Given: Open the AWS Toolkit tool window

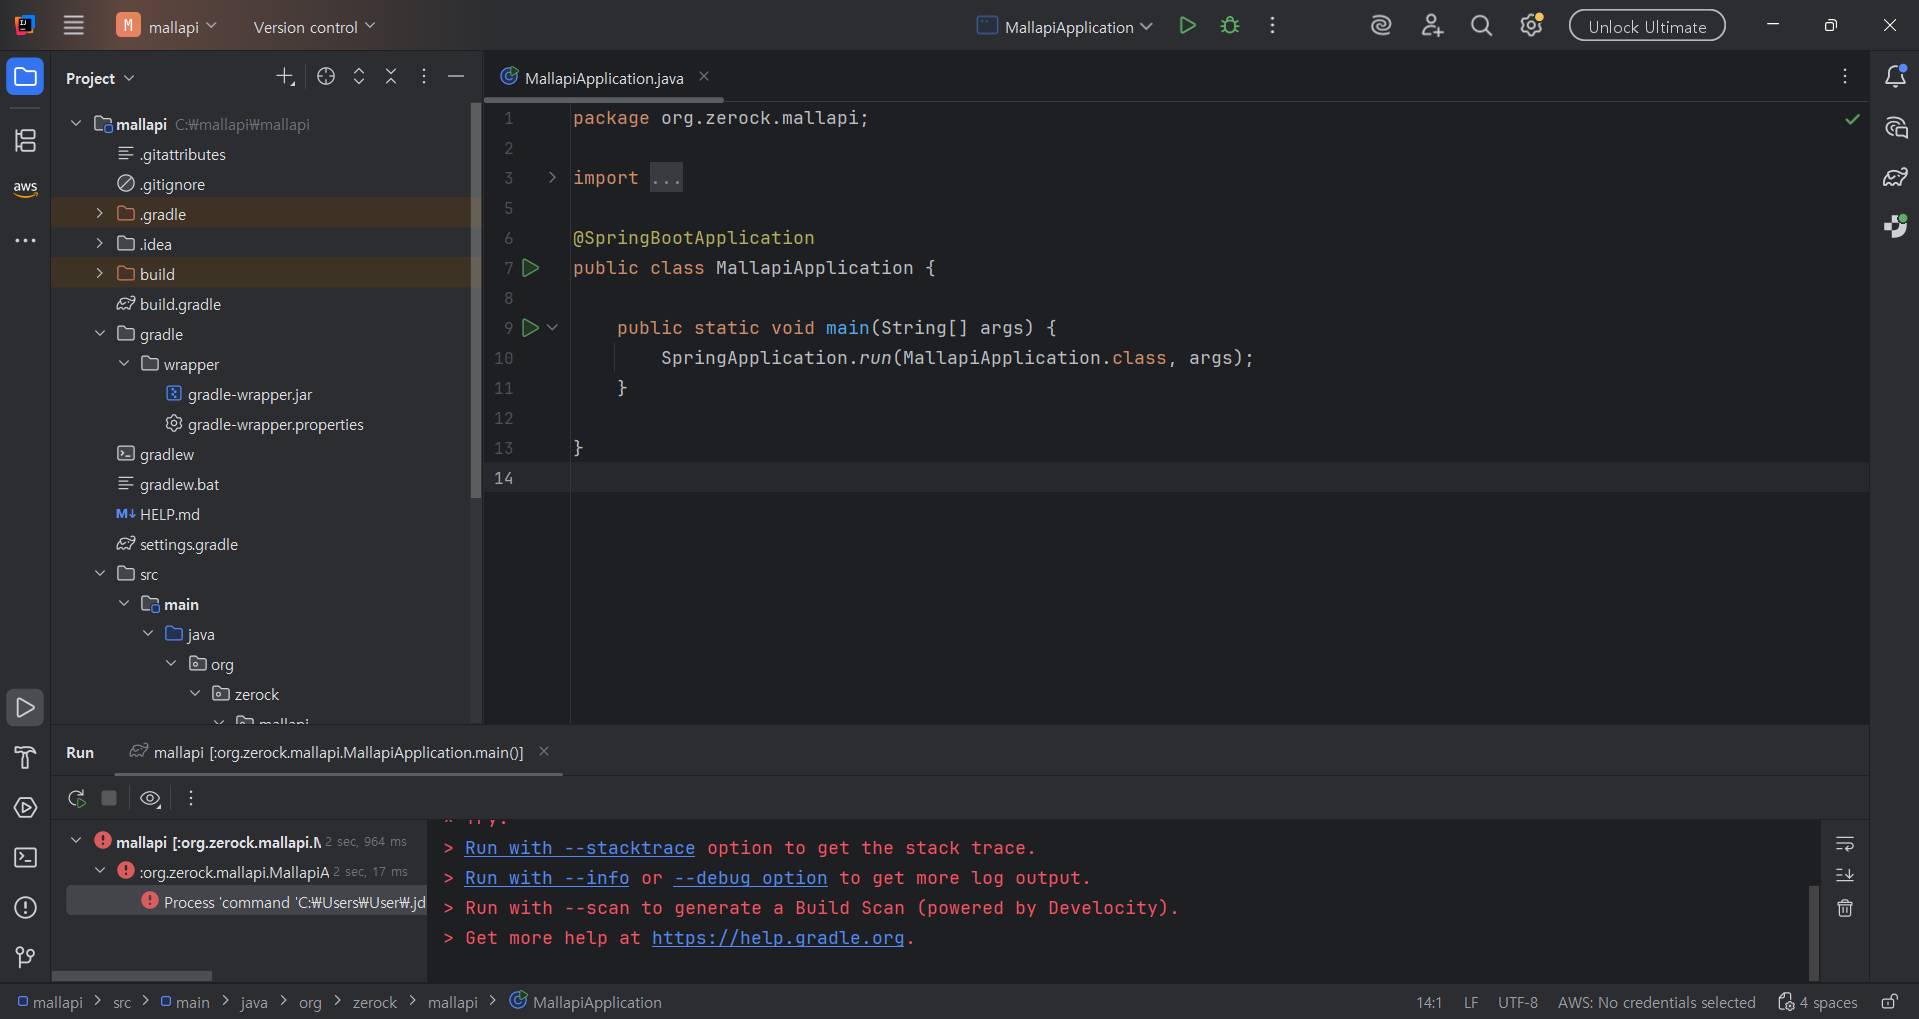Looking at the screenshot, I should point(25,188).
